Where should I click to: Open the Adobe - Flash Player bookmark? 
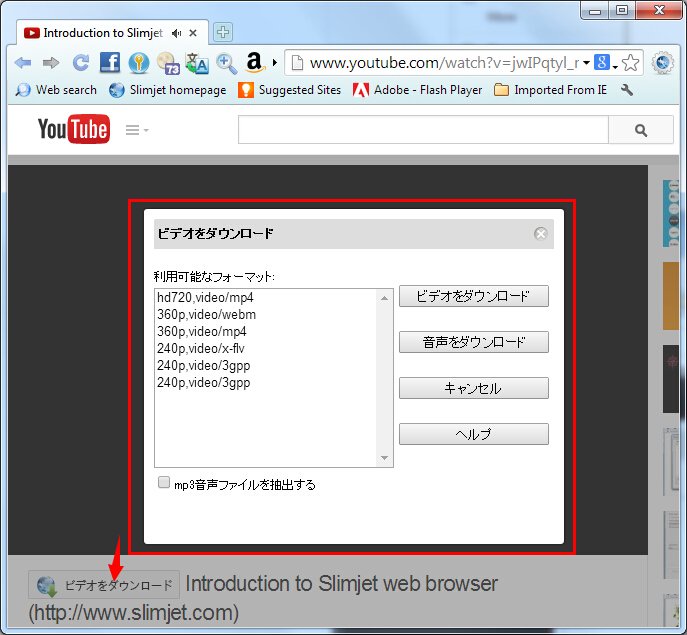click(x=418, y=90)
